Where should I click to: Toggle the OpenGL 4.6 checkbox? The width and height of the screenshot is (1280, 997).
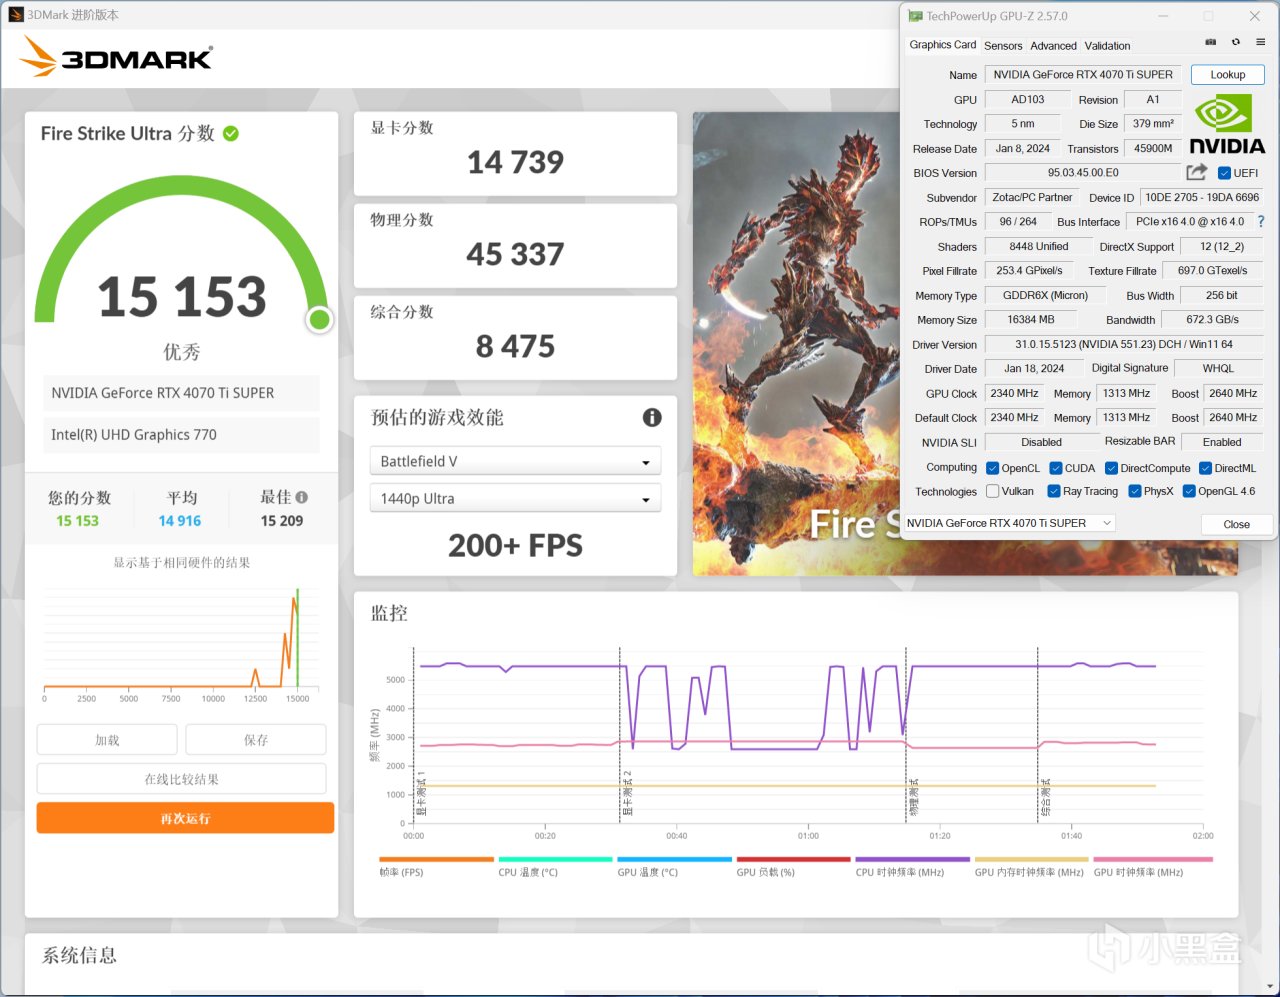[1189, 491]
